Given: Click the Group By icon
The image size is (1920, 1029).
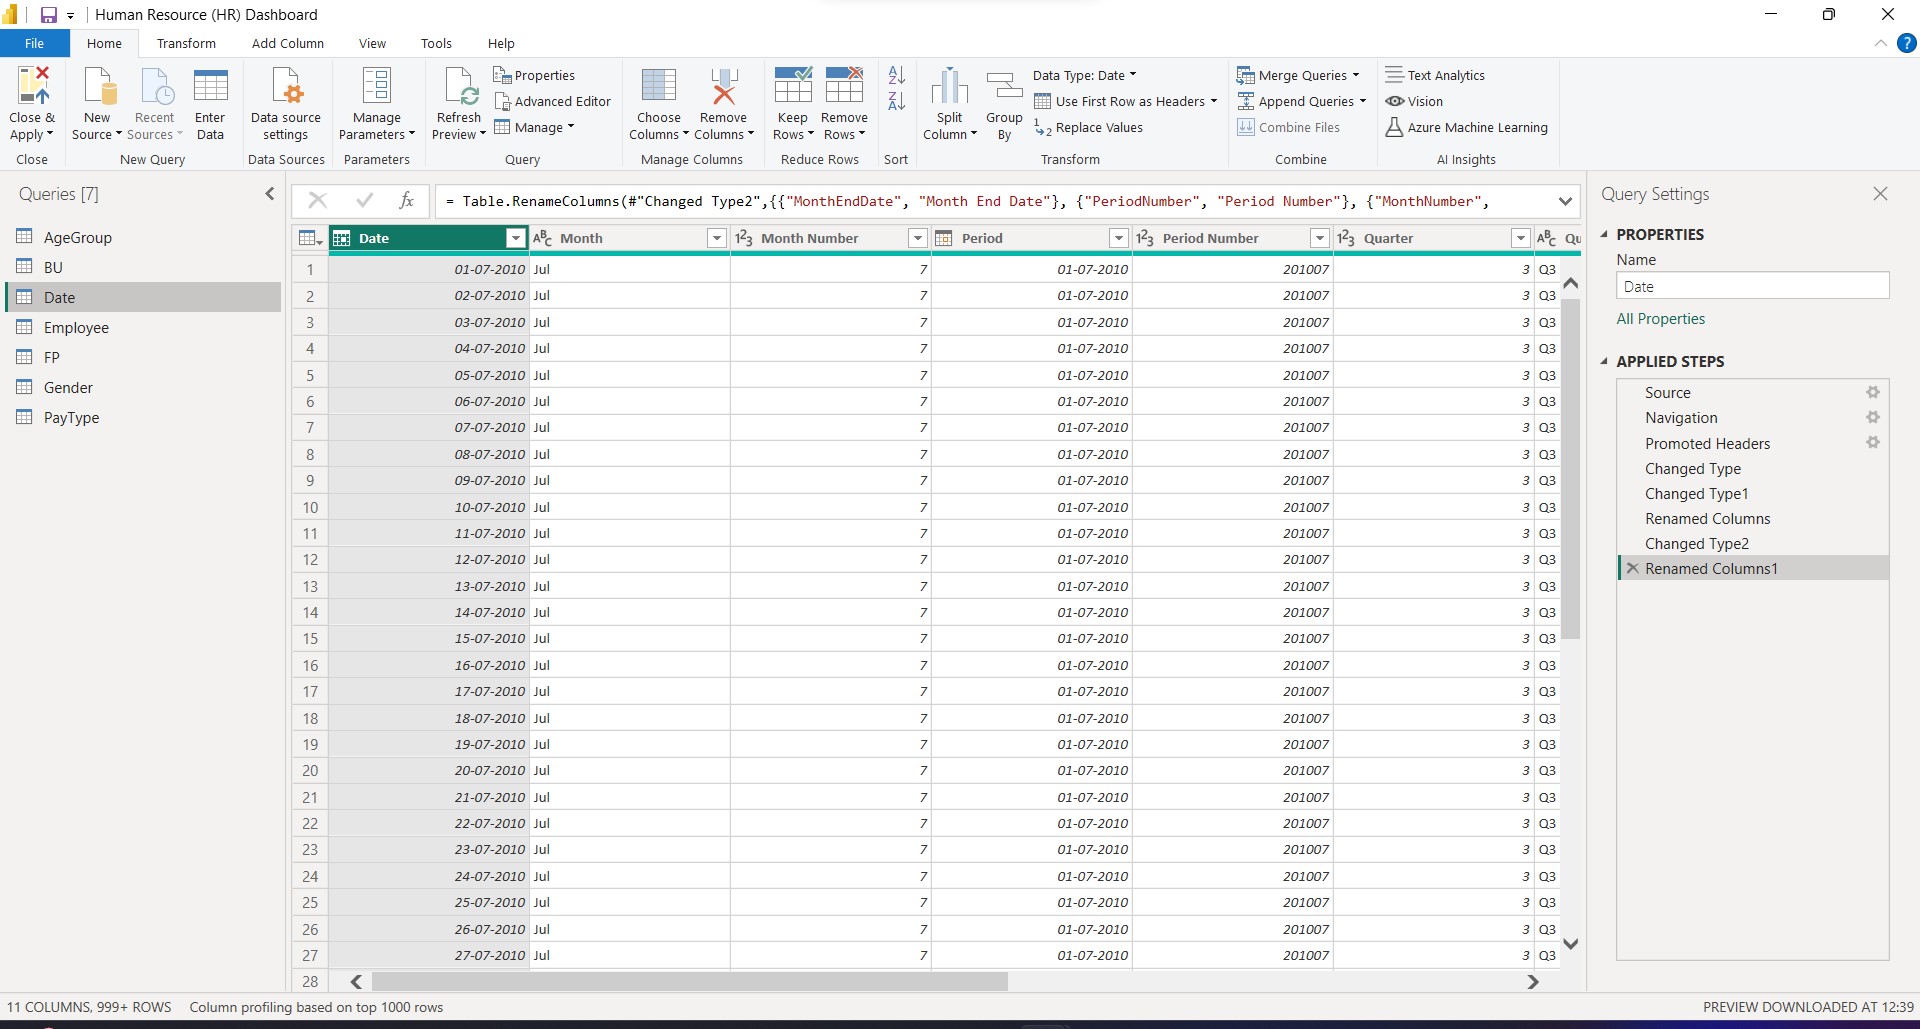Looking at the screenshot, I should click(x=1004, y=87).
